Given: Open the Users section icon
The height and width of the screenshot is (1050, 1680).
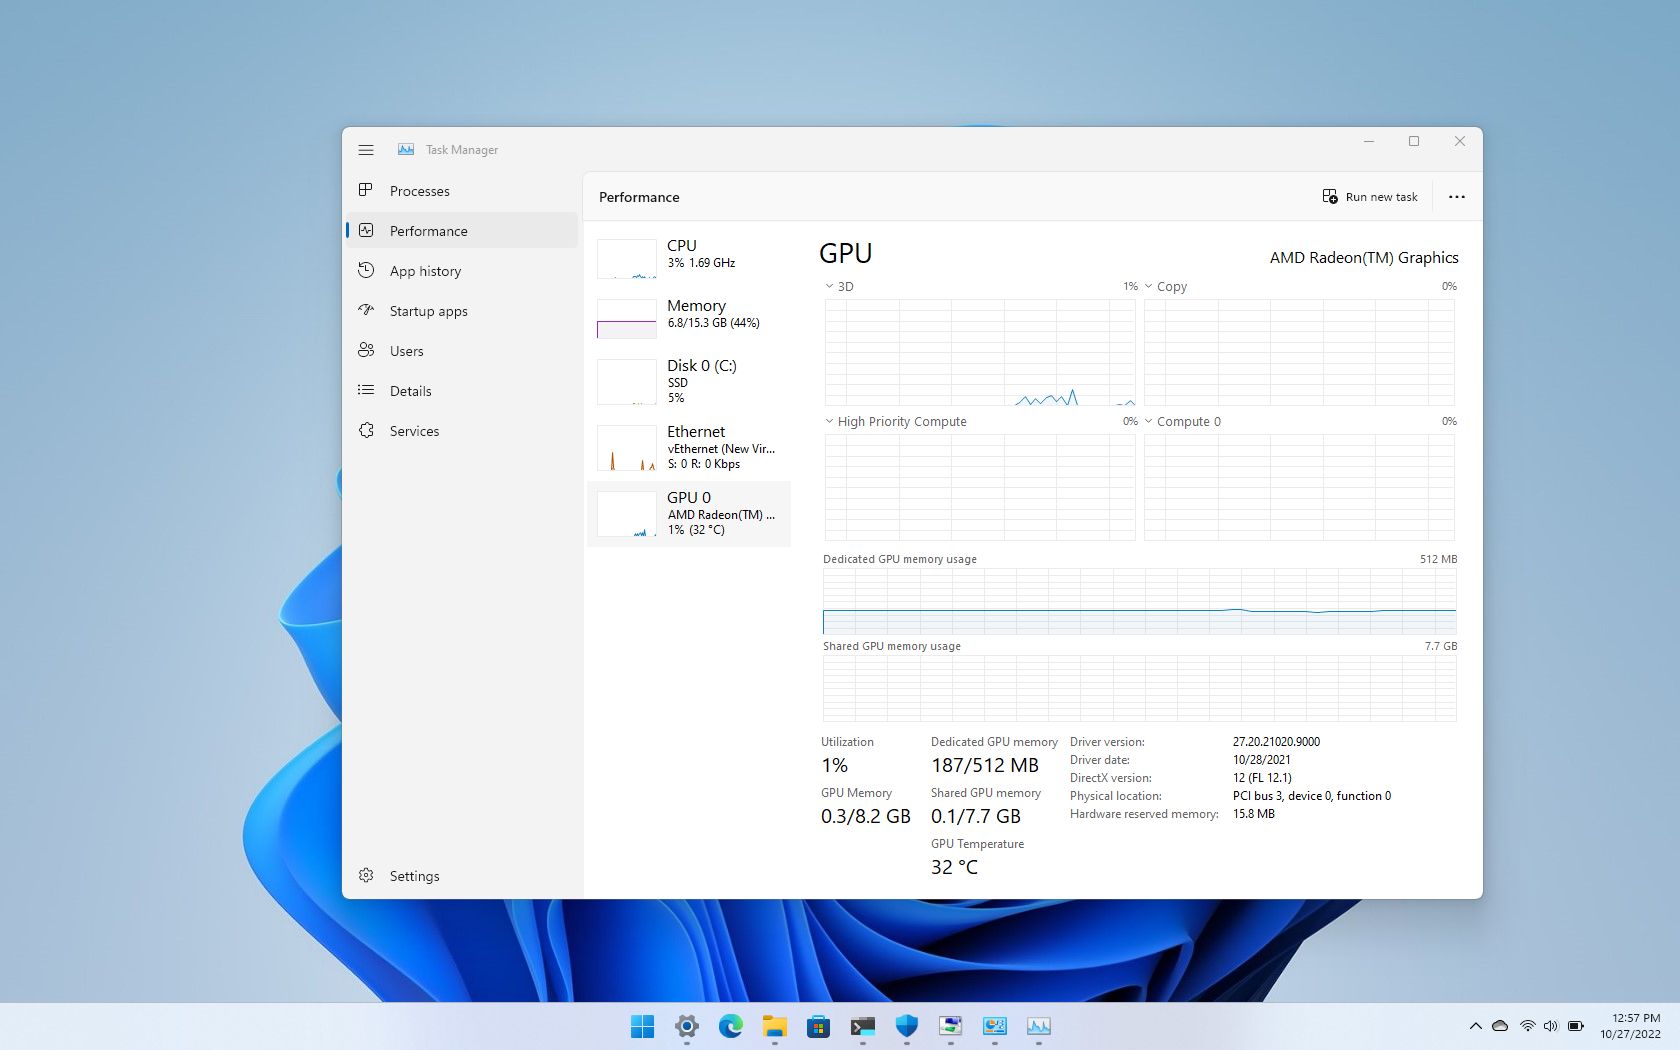Looking at the screenshot, I should [366, 351].
